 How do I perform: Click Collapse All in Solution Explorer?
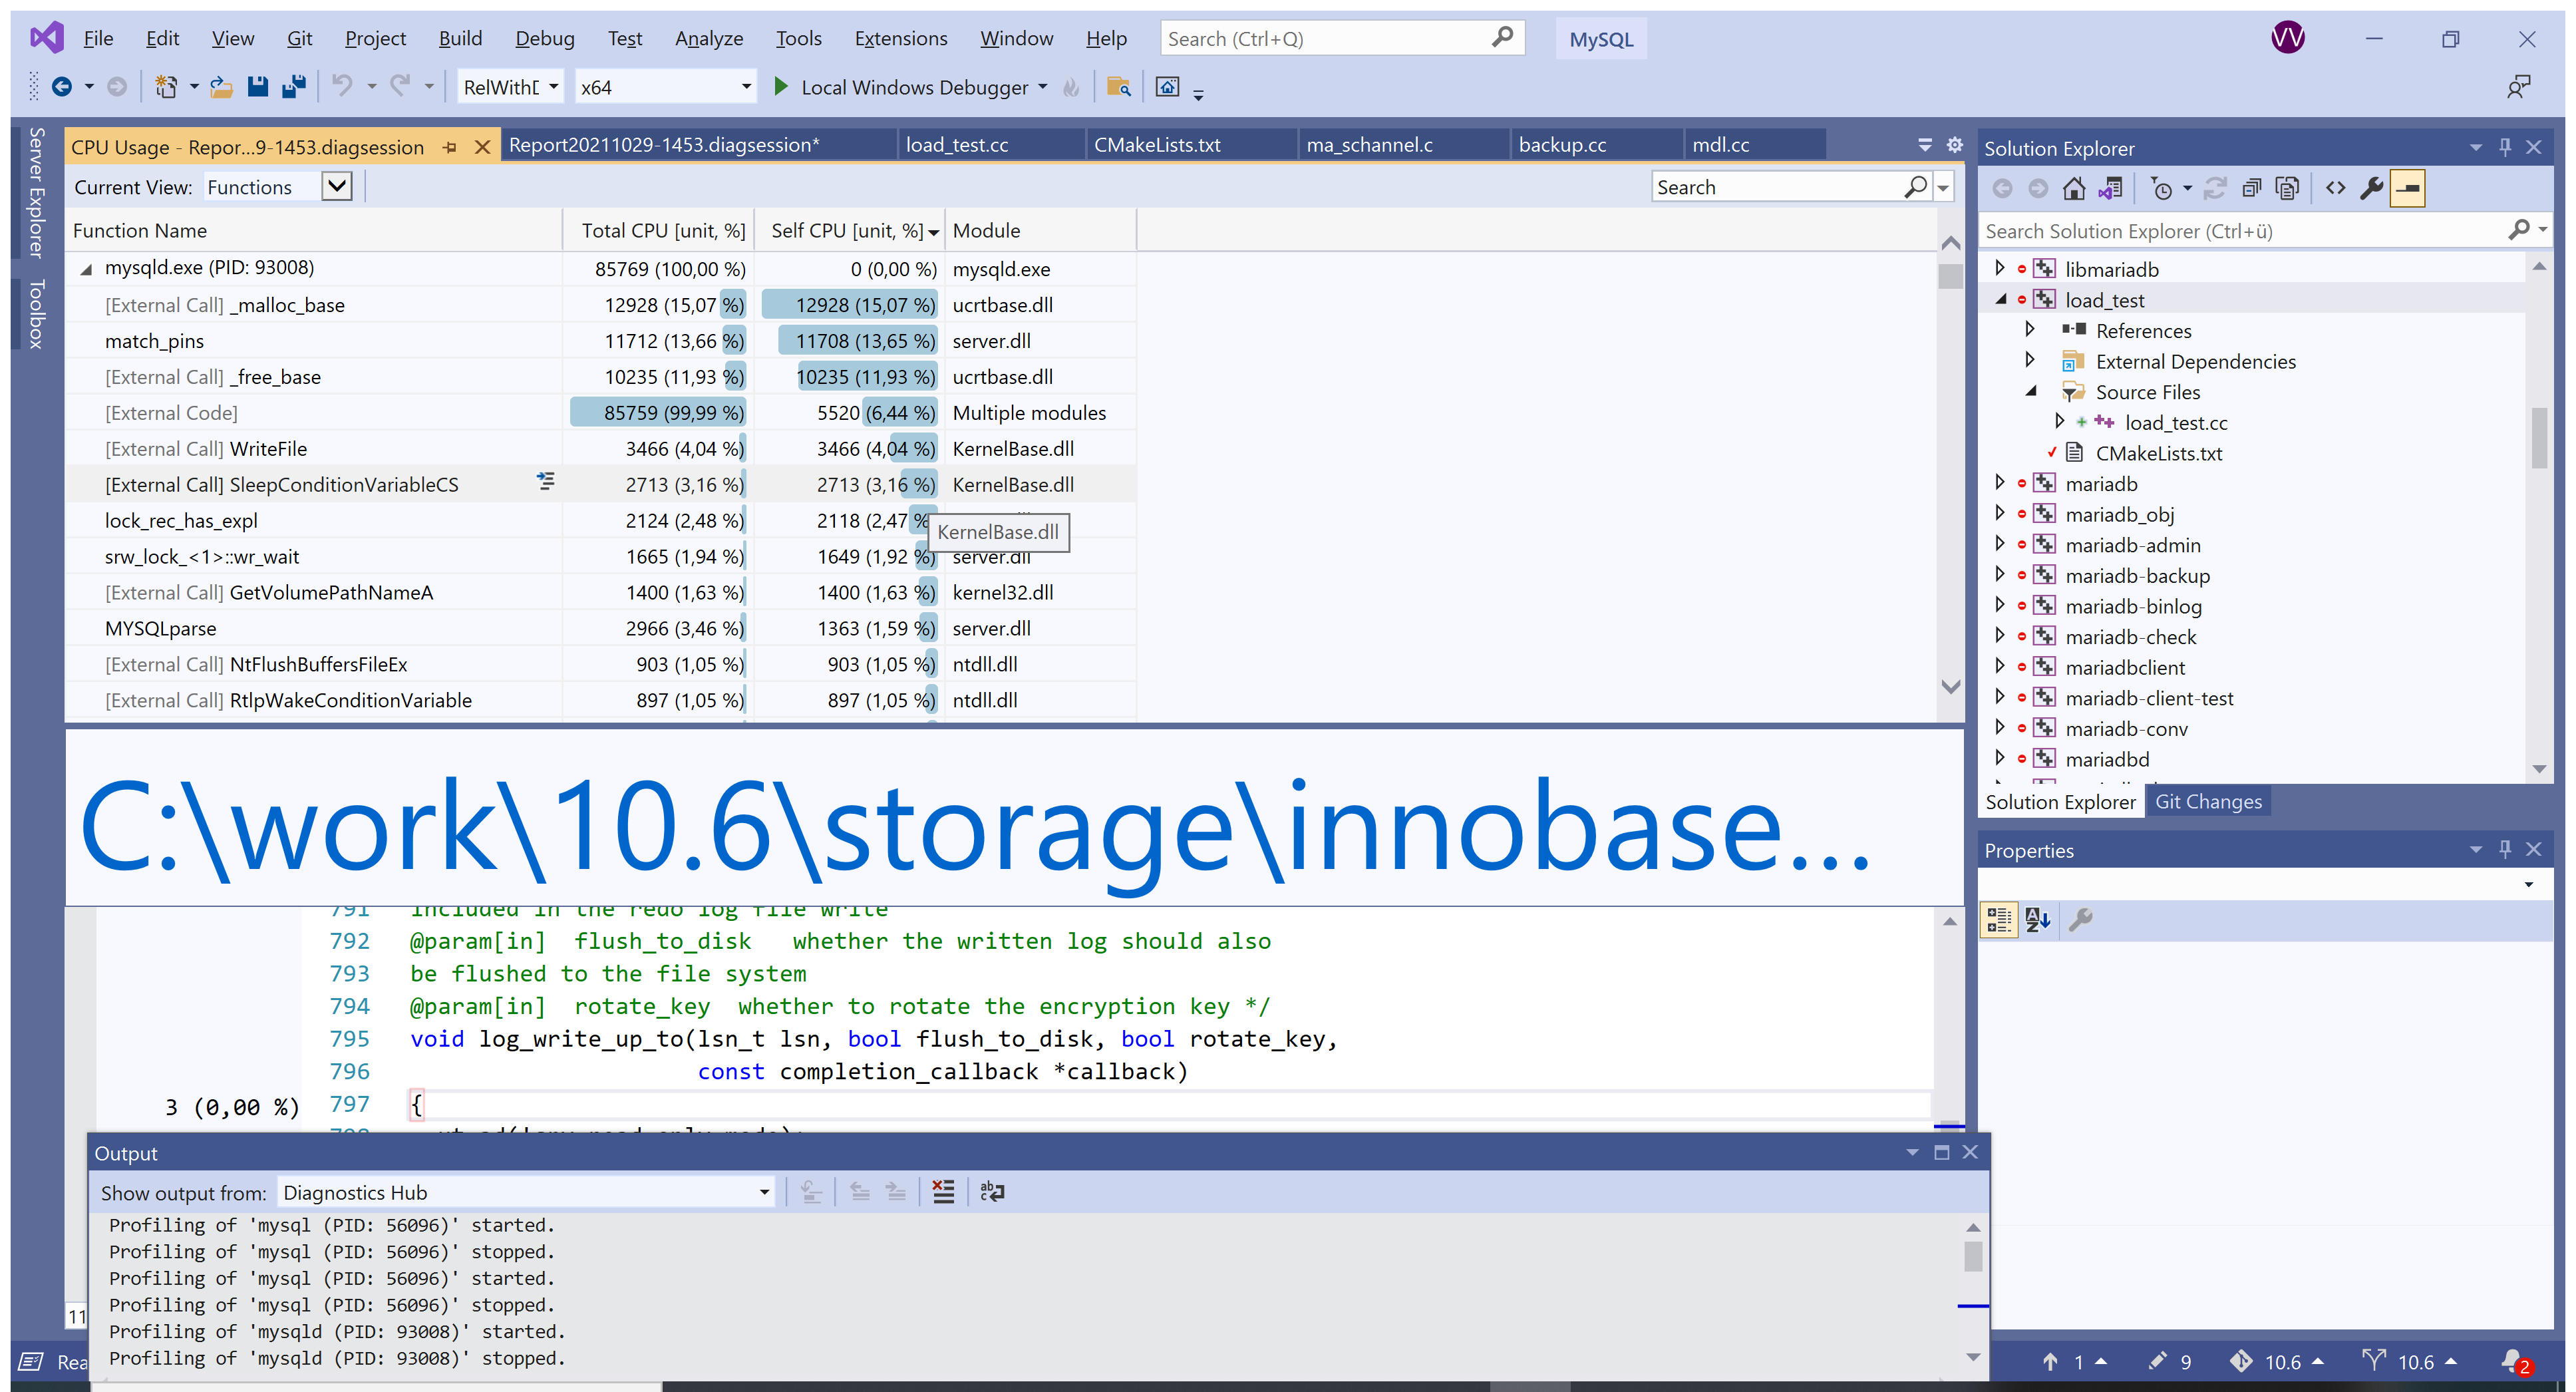pyautogui.click(x=2251, y=188)
